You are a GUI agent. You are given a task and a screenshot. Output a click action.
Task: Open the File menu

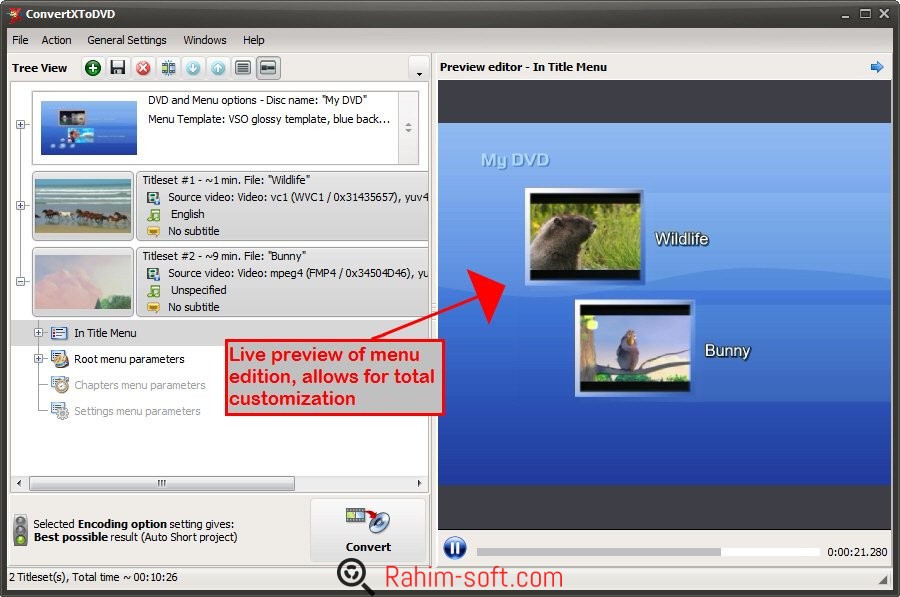[x=20, y=40]
